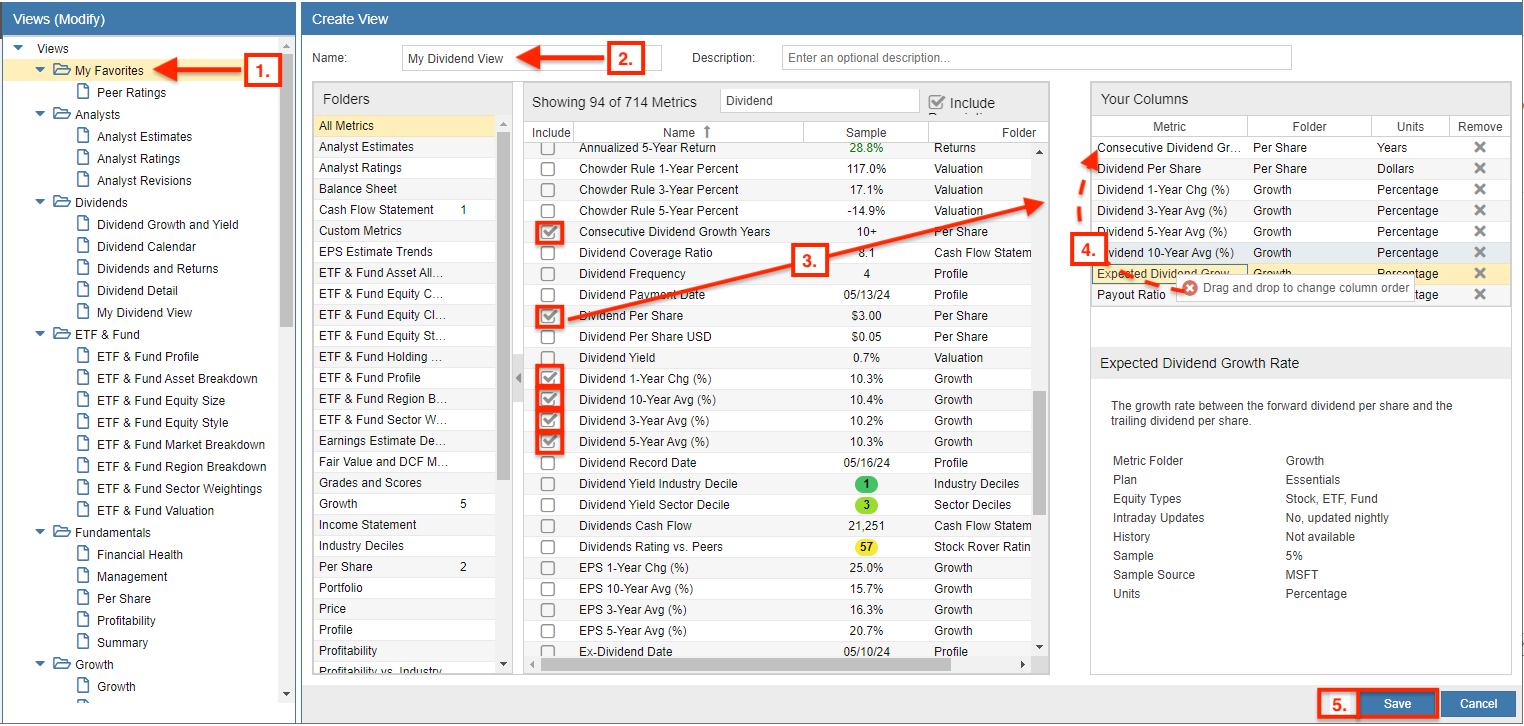The image size is (1524, 726).
Task: Uncheck Consecutive Dividend Growth Years
Action: point(548,232)
